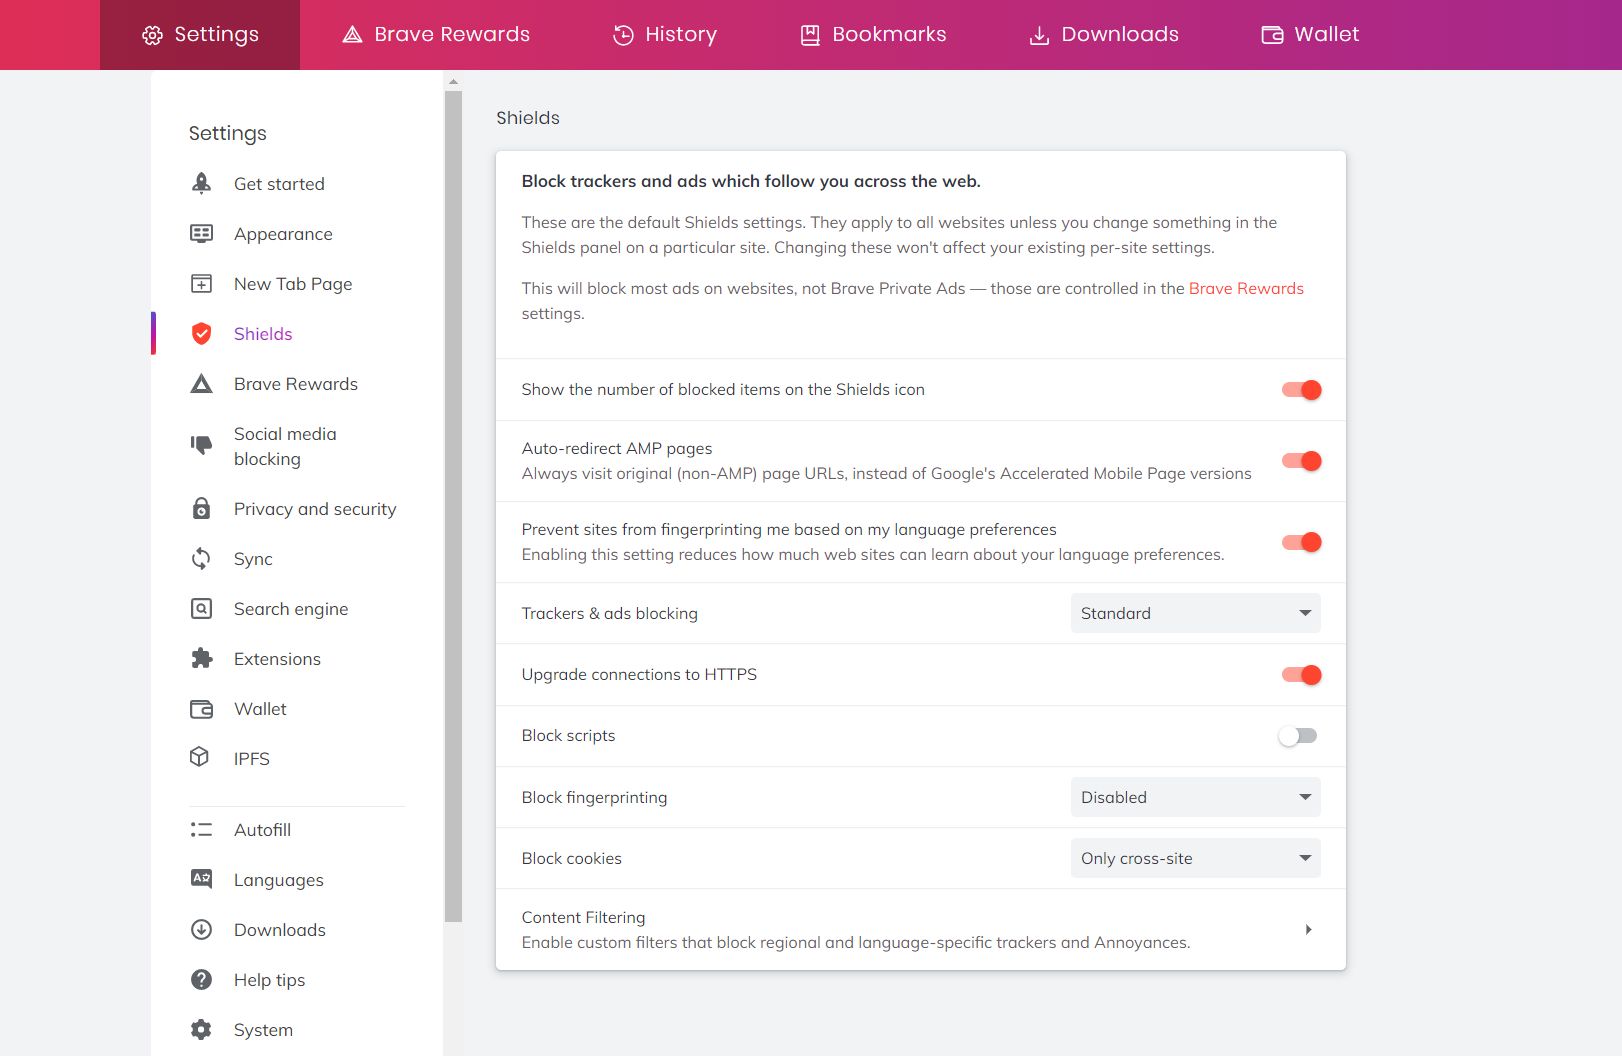Screen dimensions: 1622x1056
Task: Click the Search engine magnifier icon
Action: (x=201, y=608)
